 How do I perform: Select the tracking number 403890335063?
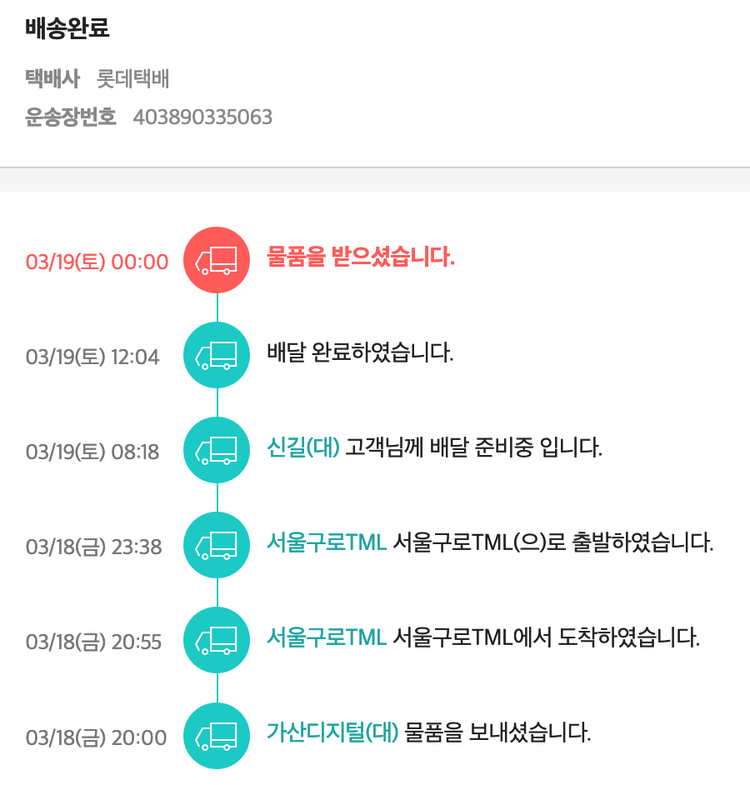pos(202,117)
